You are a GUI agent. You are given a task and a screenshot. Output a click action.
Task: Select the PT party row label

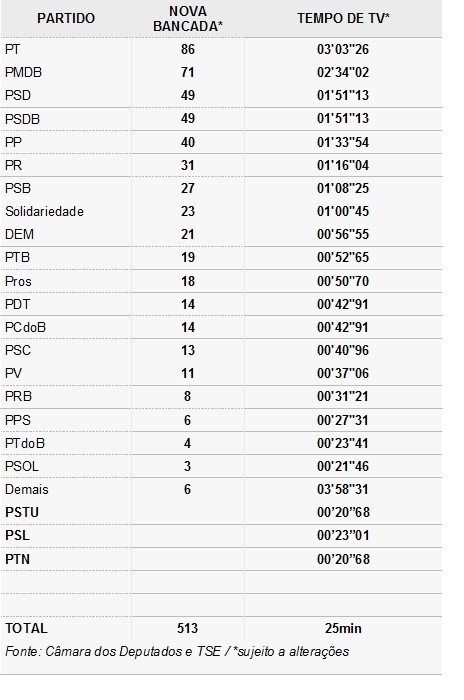(x=13, y=49)
